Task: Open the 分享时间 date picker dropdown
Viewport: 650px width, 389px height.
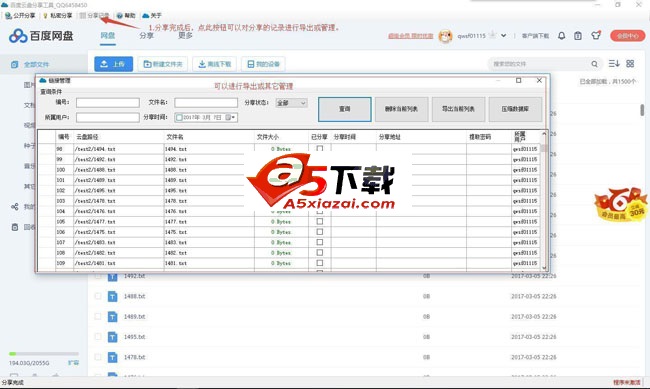Action: click(231, 118)
